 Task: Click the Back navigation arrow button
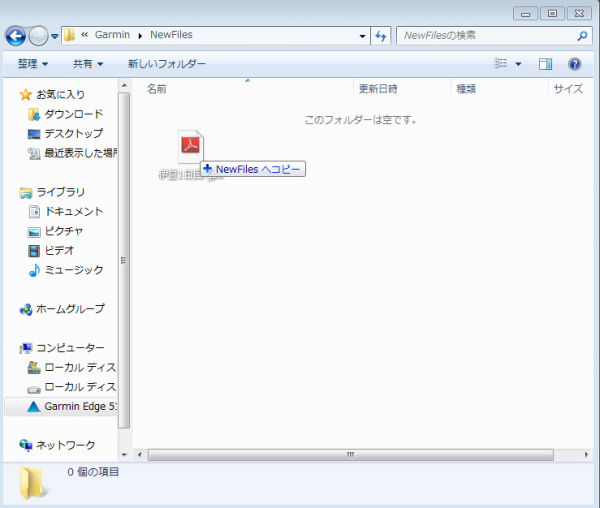click(15, 36)
